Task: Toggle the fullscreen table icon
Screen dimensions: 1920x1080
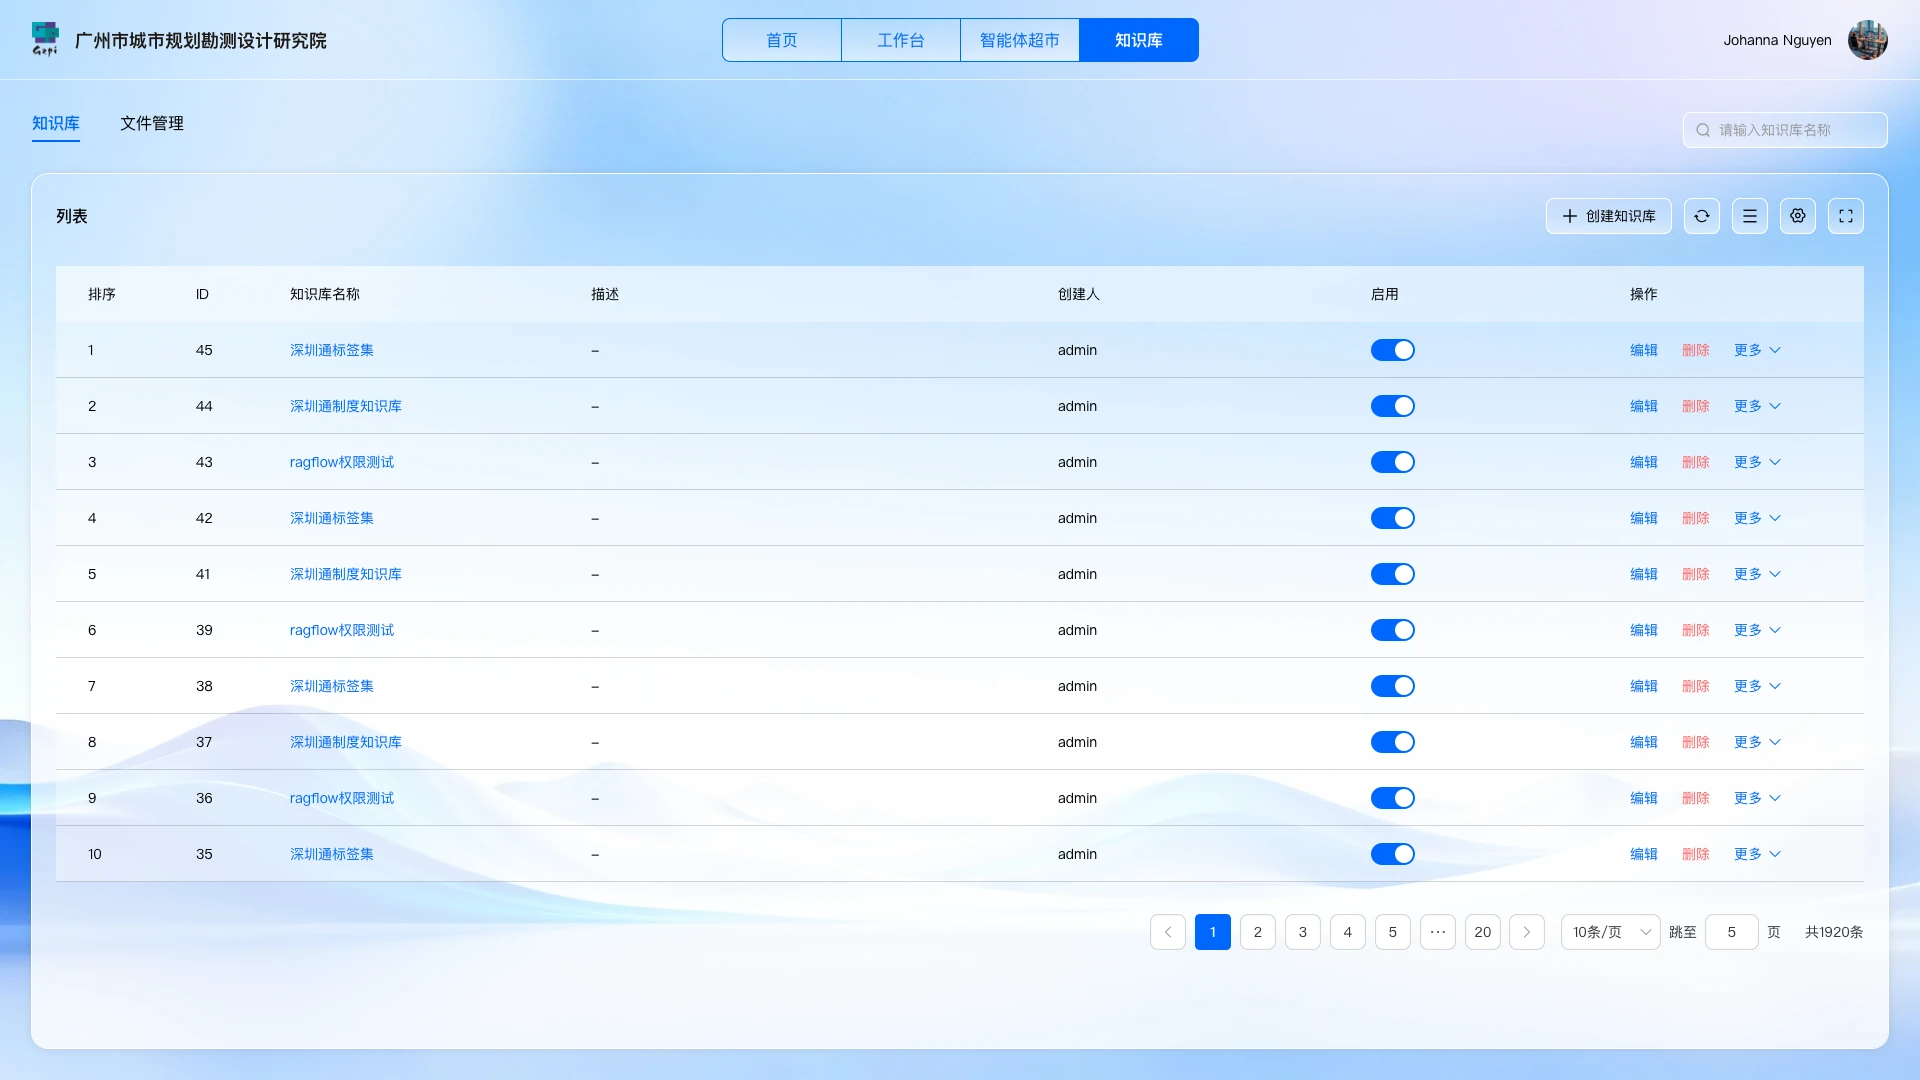Action: click(1845, 216)
